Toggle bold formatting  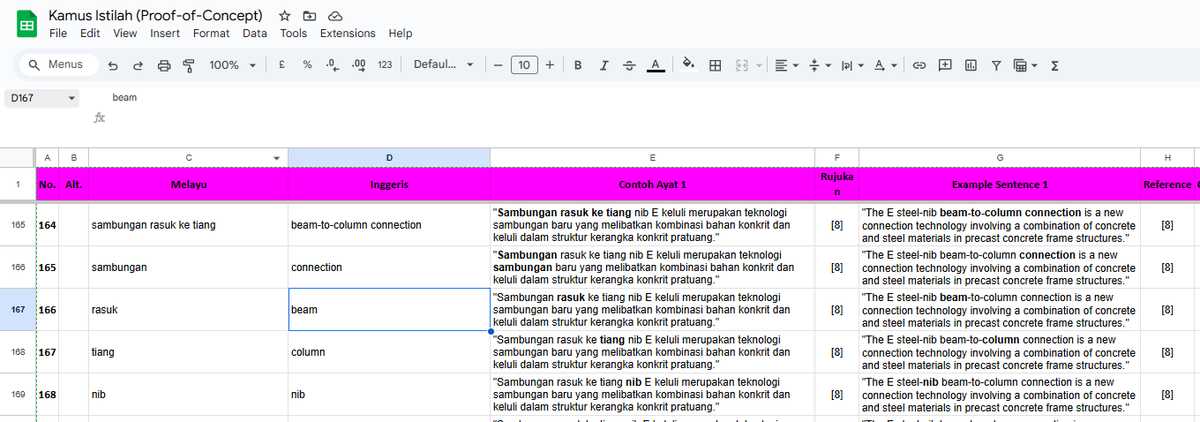point(579,65)
